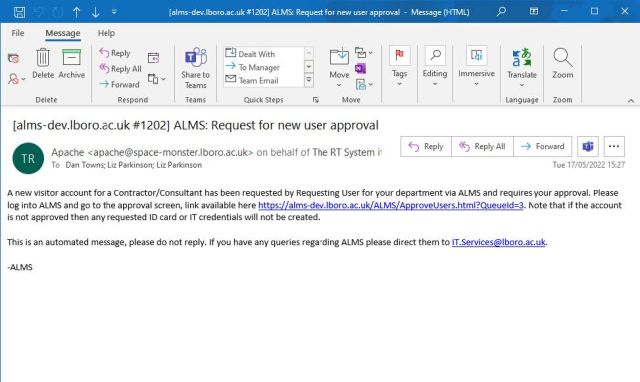Send message to OneNote
The height and width of the screenshot is (382, 640).
(x=360, y=69)
